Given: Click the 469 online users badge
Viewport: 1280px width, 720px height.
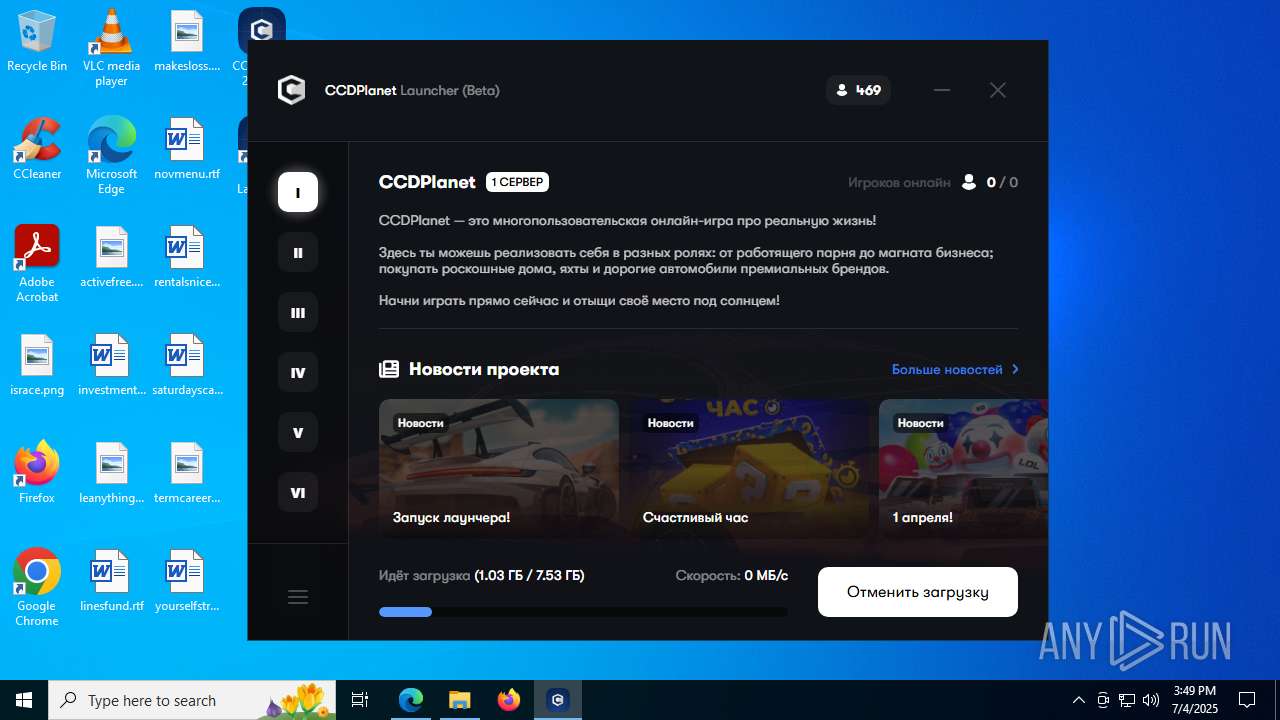Looking at the screenshot, I should [858, 90].
